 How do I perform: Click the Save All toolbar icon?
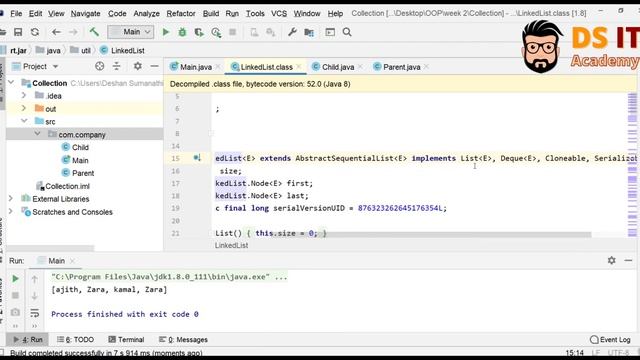(18, 32)
